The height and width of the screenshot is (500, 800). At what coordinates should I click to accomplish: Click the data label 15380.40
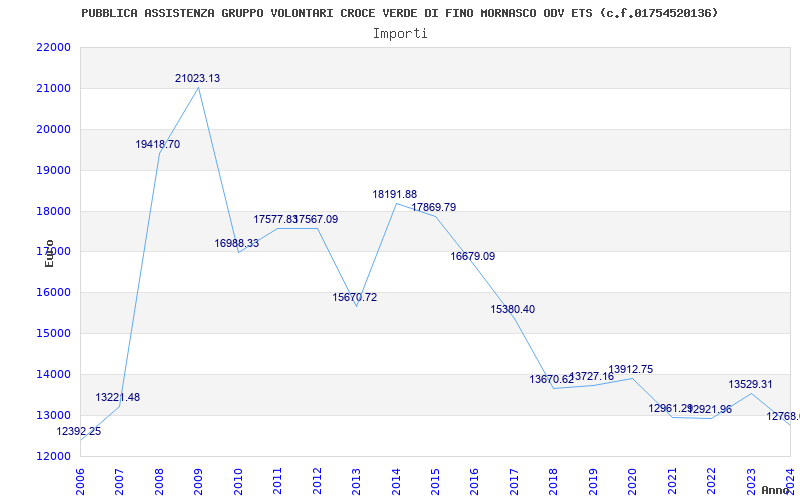(513, 309)
